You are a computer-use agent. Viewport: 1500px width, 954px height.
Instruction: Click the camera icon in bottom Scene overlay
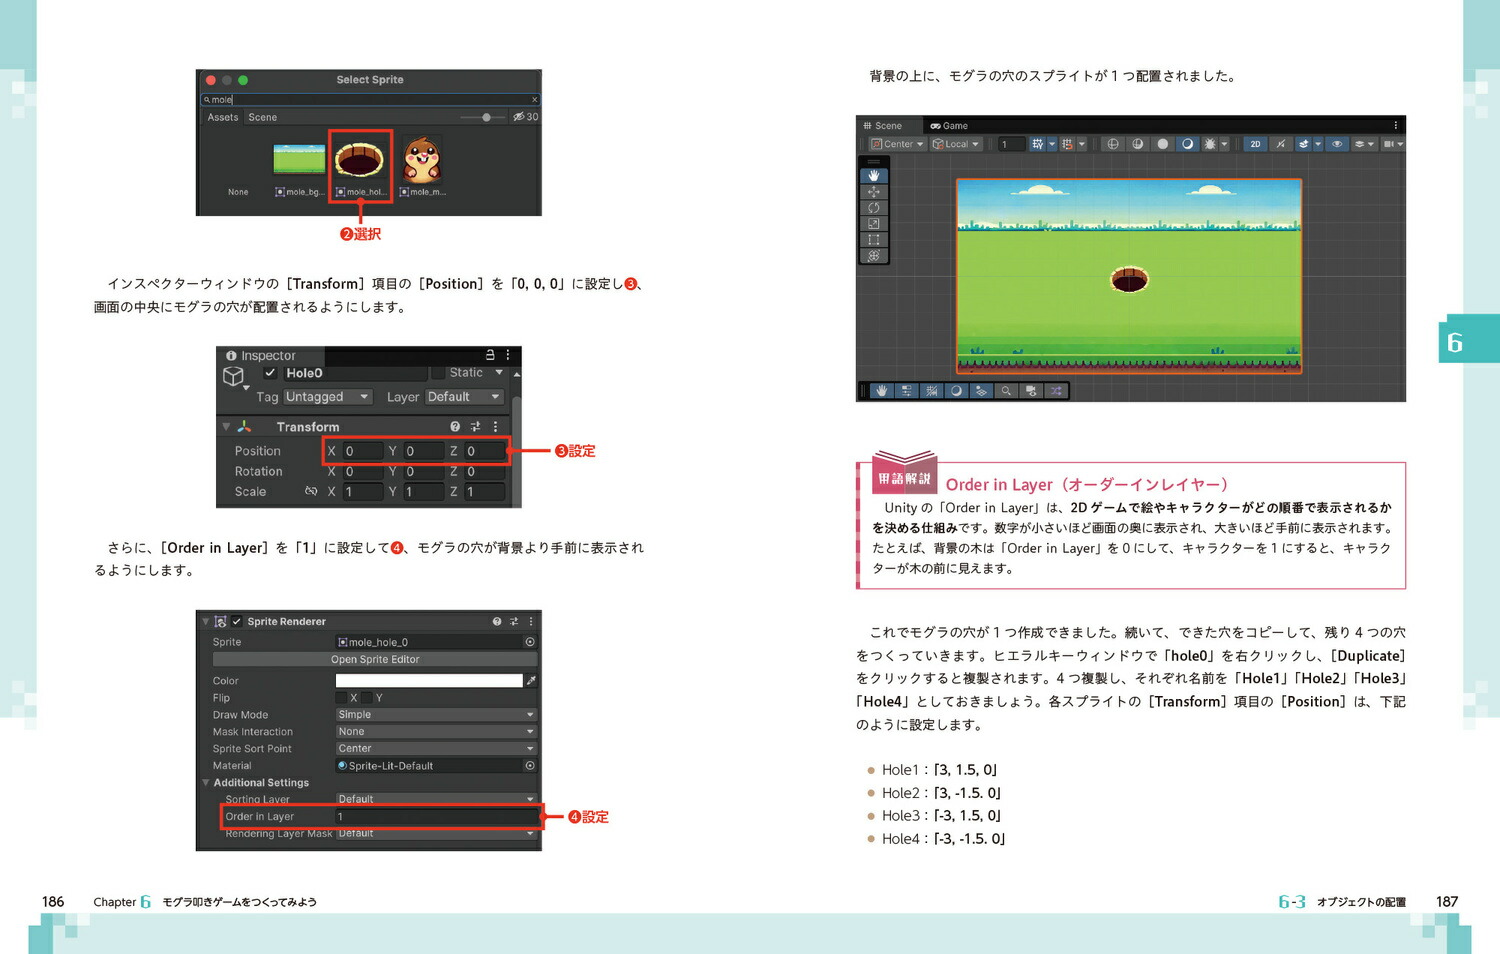point(1031,391)
